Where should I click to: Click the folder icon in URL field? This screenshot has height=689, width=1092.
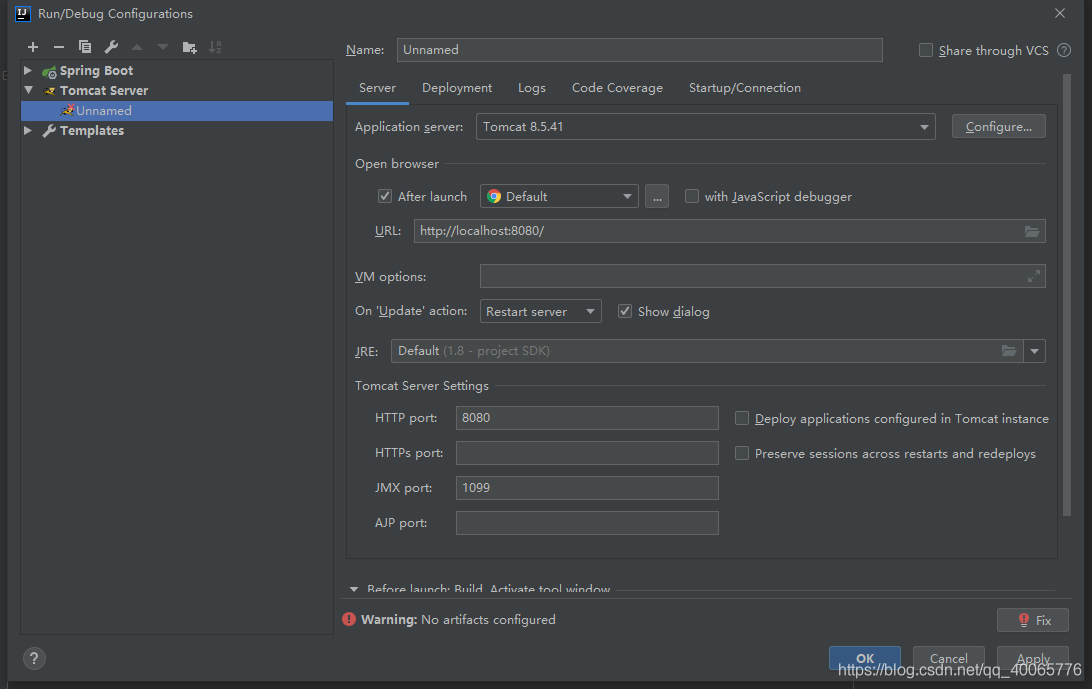click(1032, 231)
